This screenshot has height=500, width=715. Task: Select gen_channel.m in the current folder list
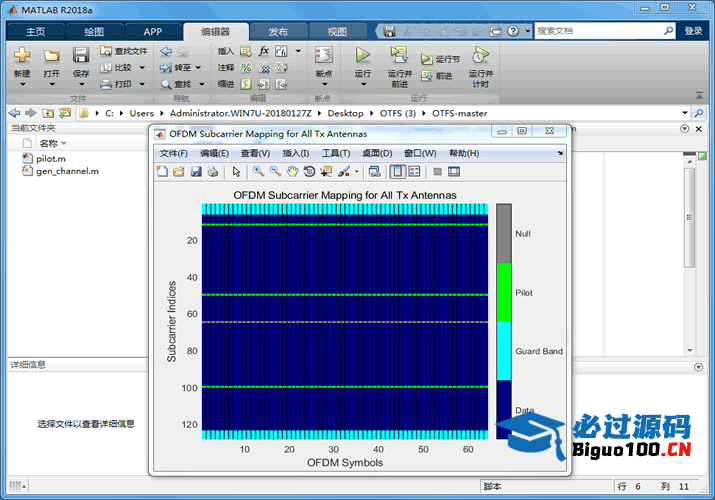(67, 171)
